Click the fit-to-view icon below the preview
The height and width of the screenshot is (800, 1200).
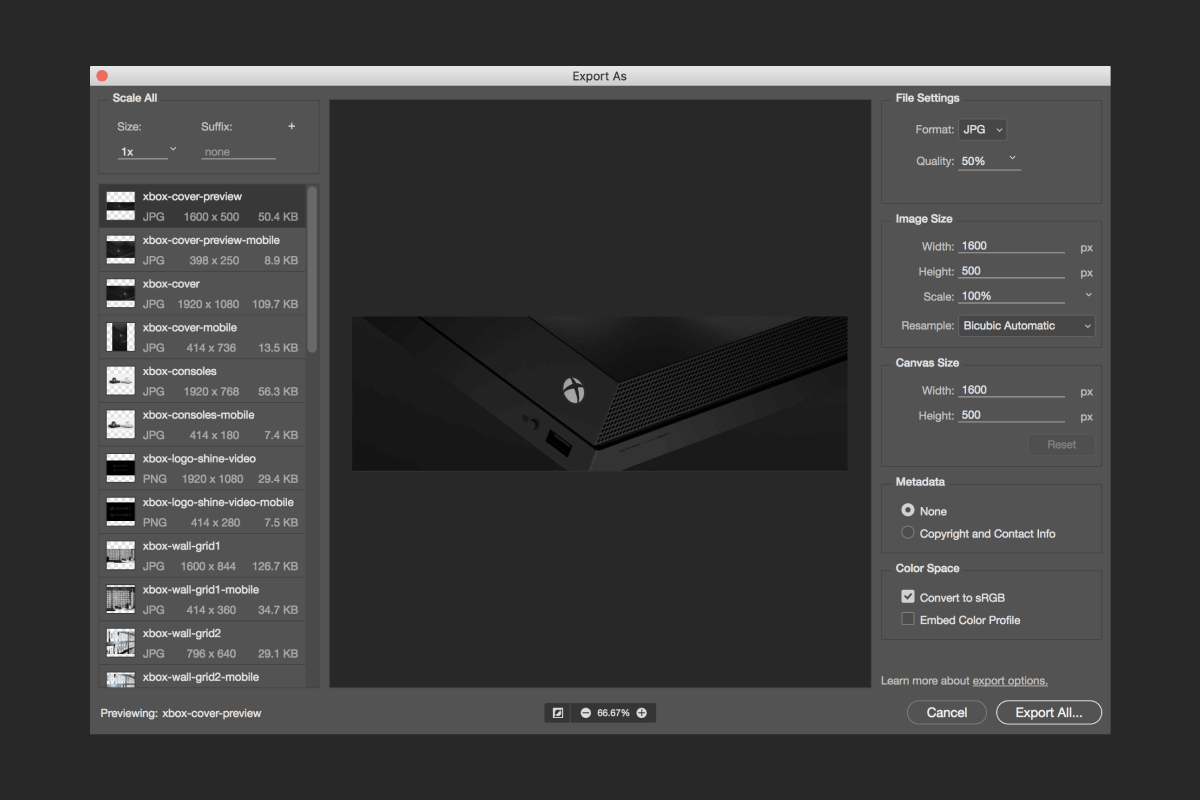[558, 713]
